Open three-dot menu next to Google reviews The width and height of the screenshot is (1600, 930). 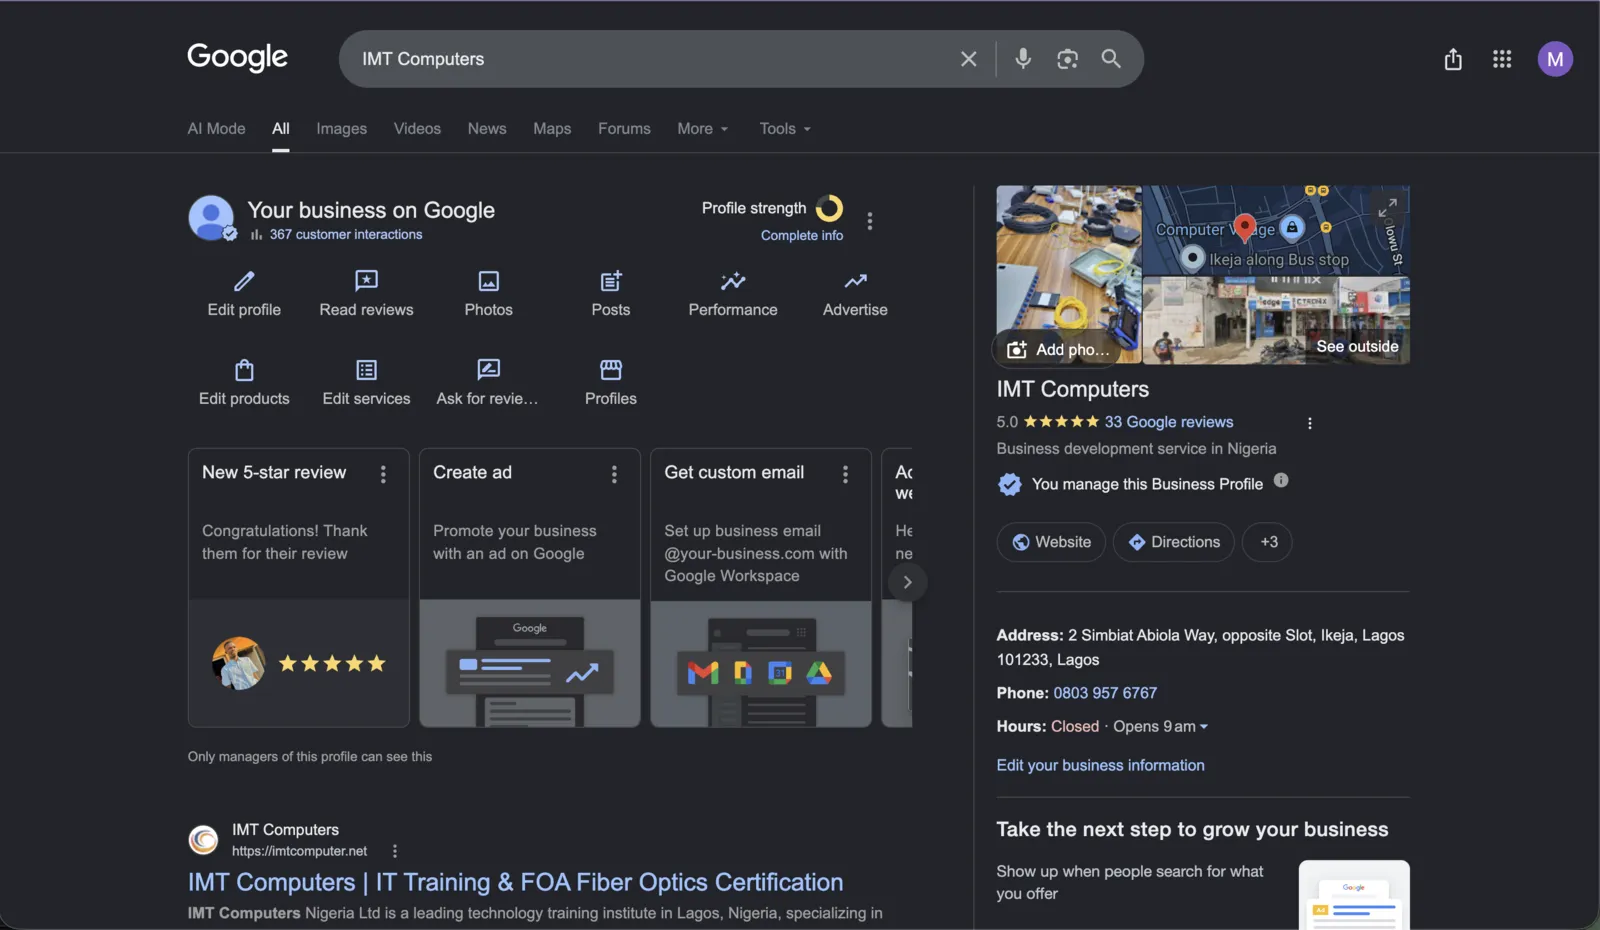click(1310, 423)
